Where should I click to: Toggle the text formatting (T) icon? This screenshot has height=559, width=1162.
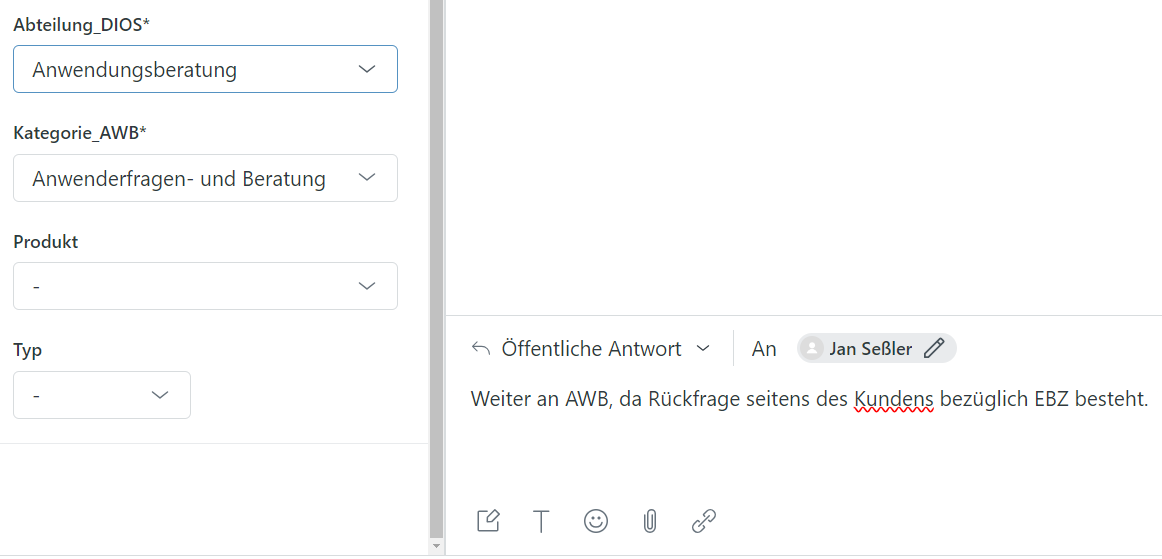click(541, 521)
